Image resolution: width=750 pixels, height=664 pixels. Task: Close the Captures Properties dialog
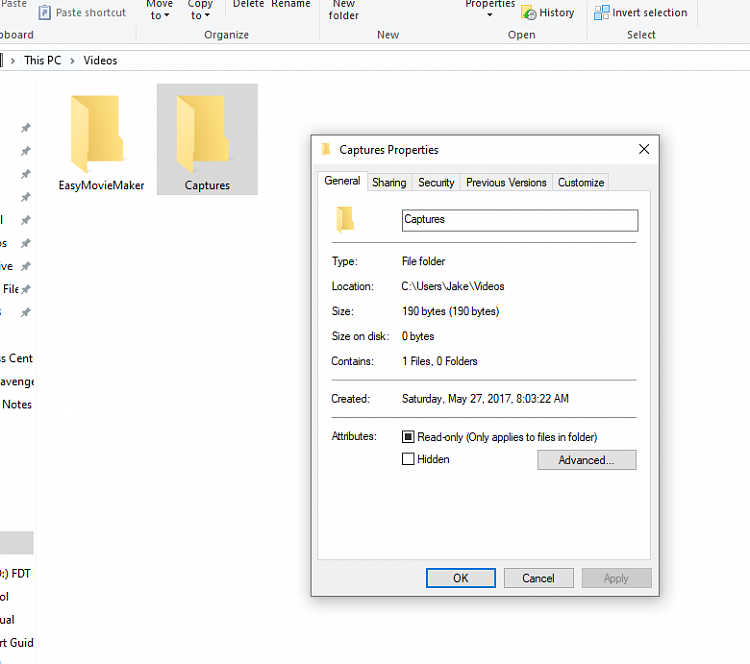point(644,149)
